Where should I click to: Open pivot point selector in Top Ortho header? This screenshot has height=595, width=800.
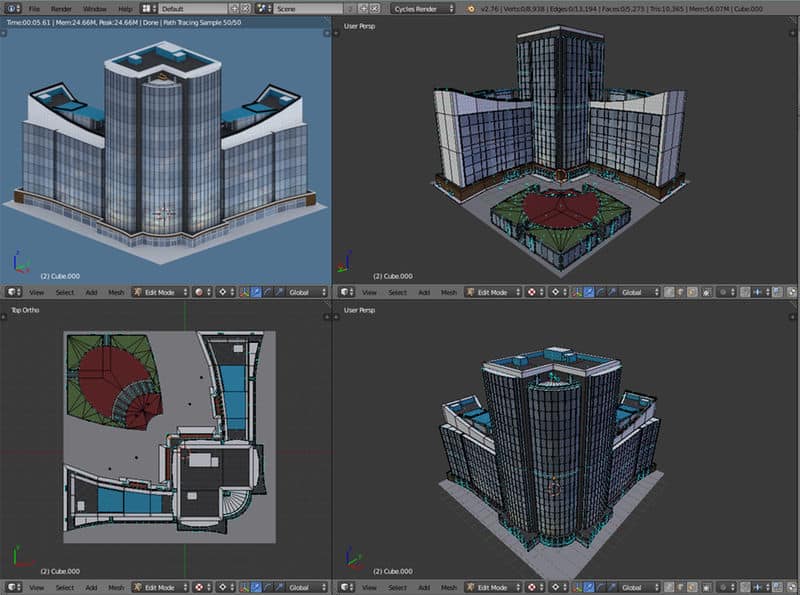pyautogui.click(x=225, y=587)
